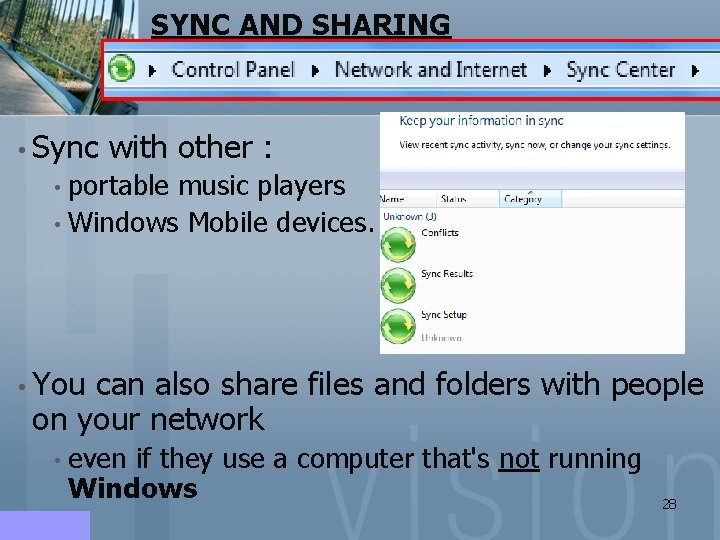
Task: Select the Sync Setup item label
Action: (x=444, y=315)
